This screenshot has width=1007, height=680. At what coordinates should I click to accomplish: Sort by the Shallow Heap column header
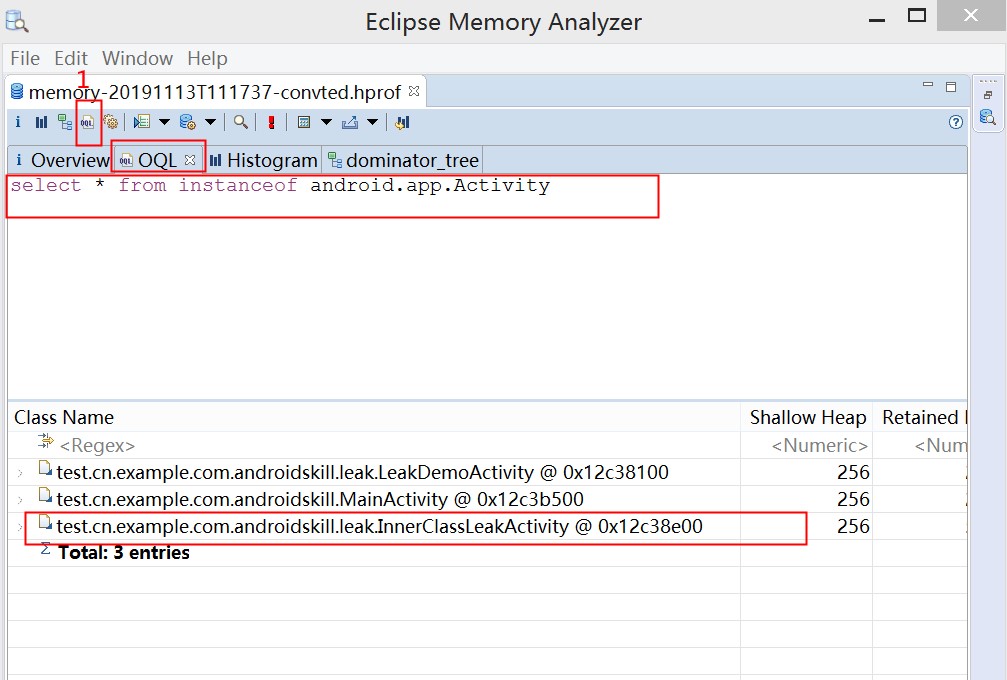807,417
